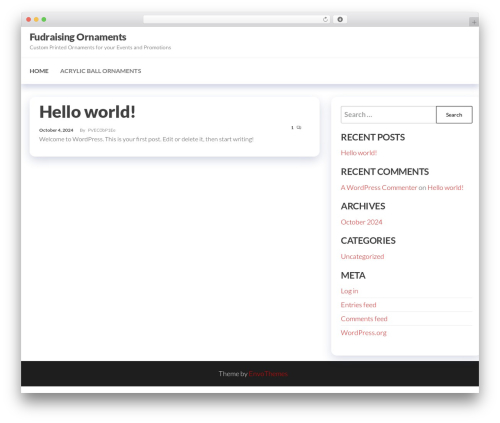
Task: Focus the Search input field
Action: point(388,115)
